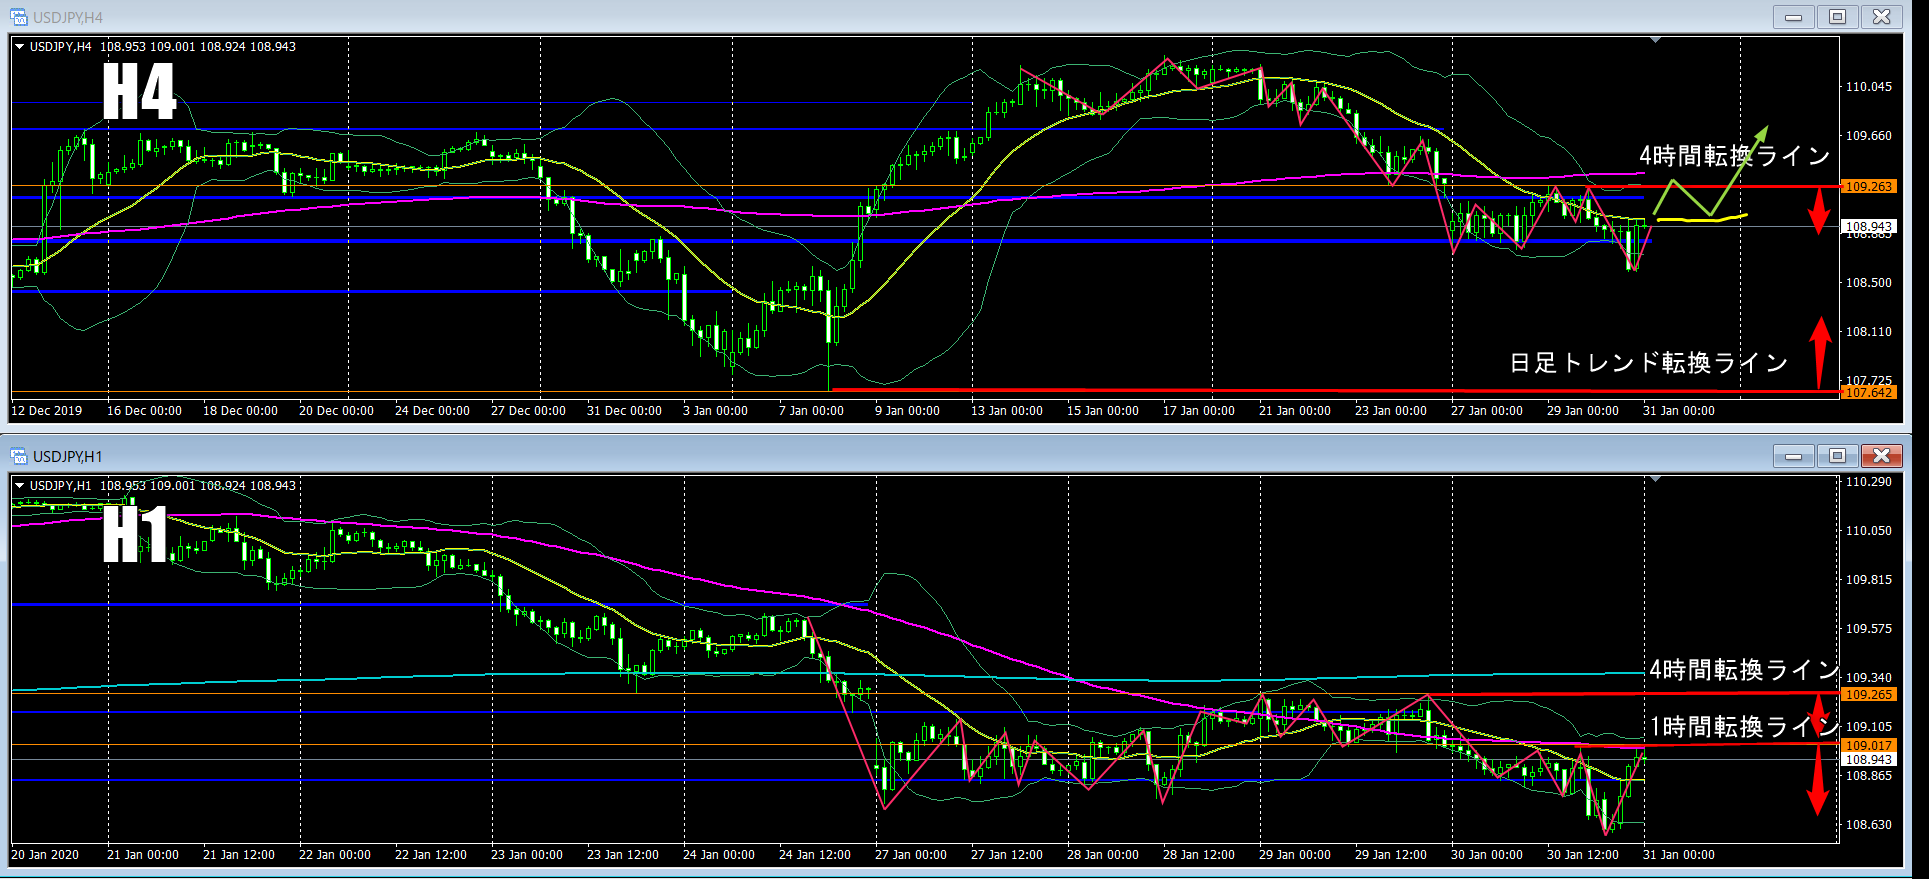The width and height of the screenshot is (1929, 879).
Task: Click the '13 Jan 00:00' date on H4 time axis
Action: [1007, 411]
